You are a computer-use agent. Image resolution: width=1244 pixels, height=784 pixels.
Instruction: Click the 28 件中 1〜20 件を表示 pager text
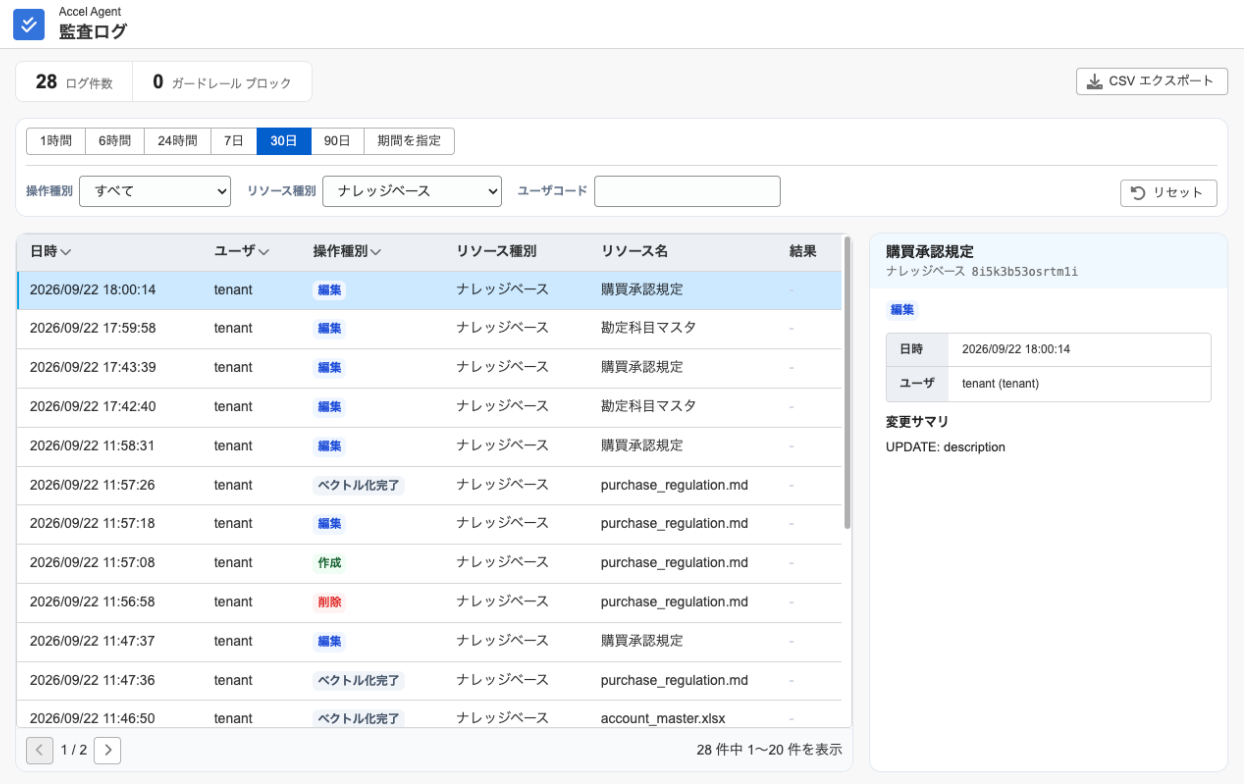click(769, 750)
